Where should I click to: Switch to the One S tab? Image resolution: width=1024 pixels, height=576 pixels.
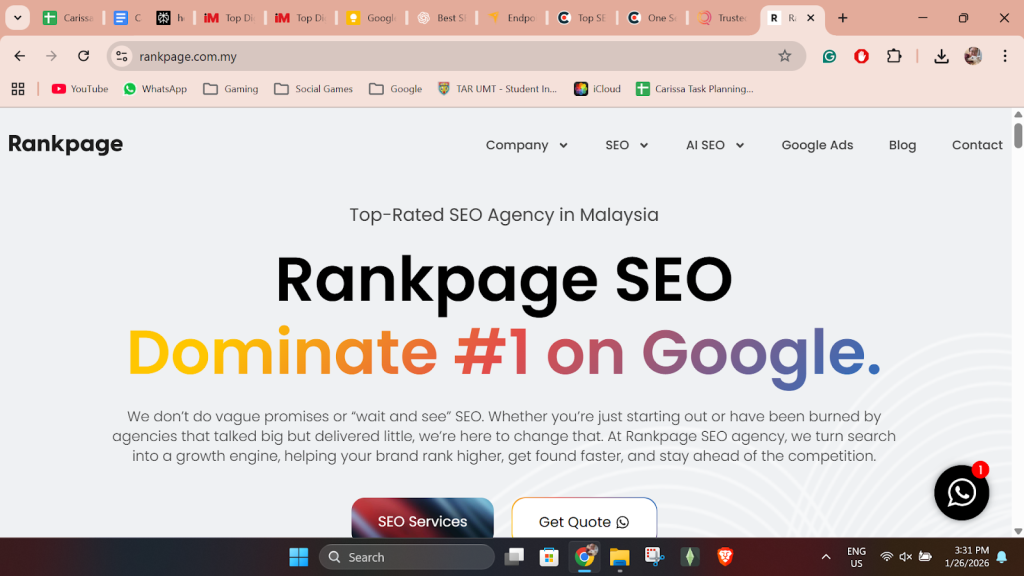652,18
